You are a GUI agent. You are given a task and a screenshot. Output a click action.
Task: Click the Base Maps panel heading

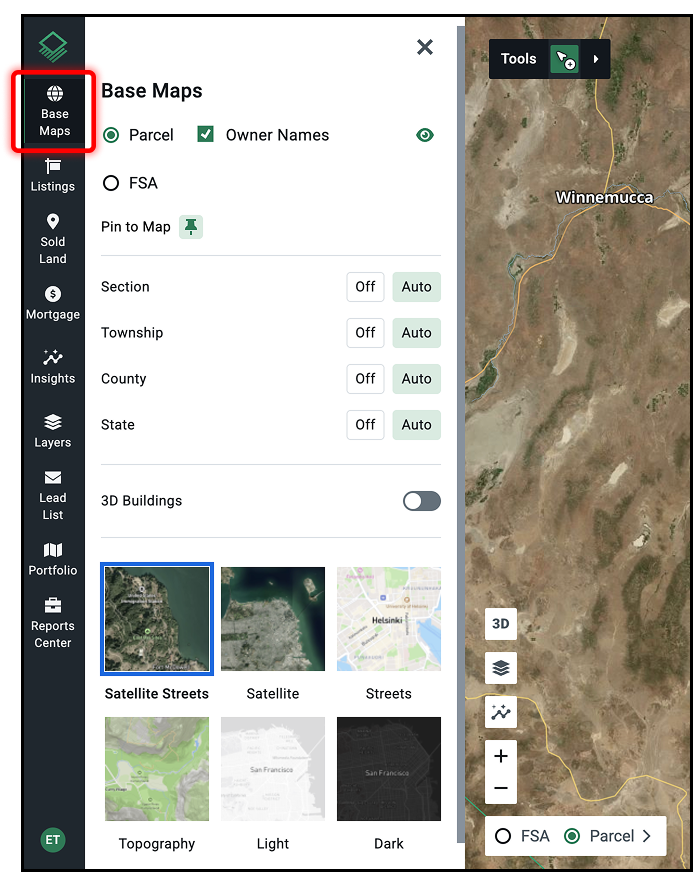[x=151, y=91]
